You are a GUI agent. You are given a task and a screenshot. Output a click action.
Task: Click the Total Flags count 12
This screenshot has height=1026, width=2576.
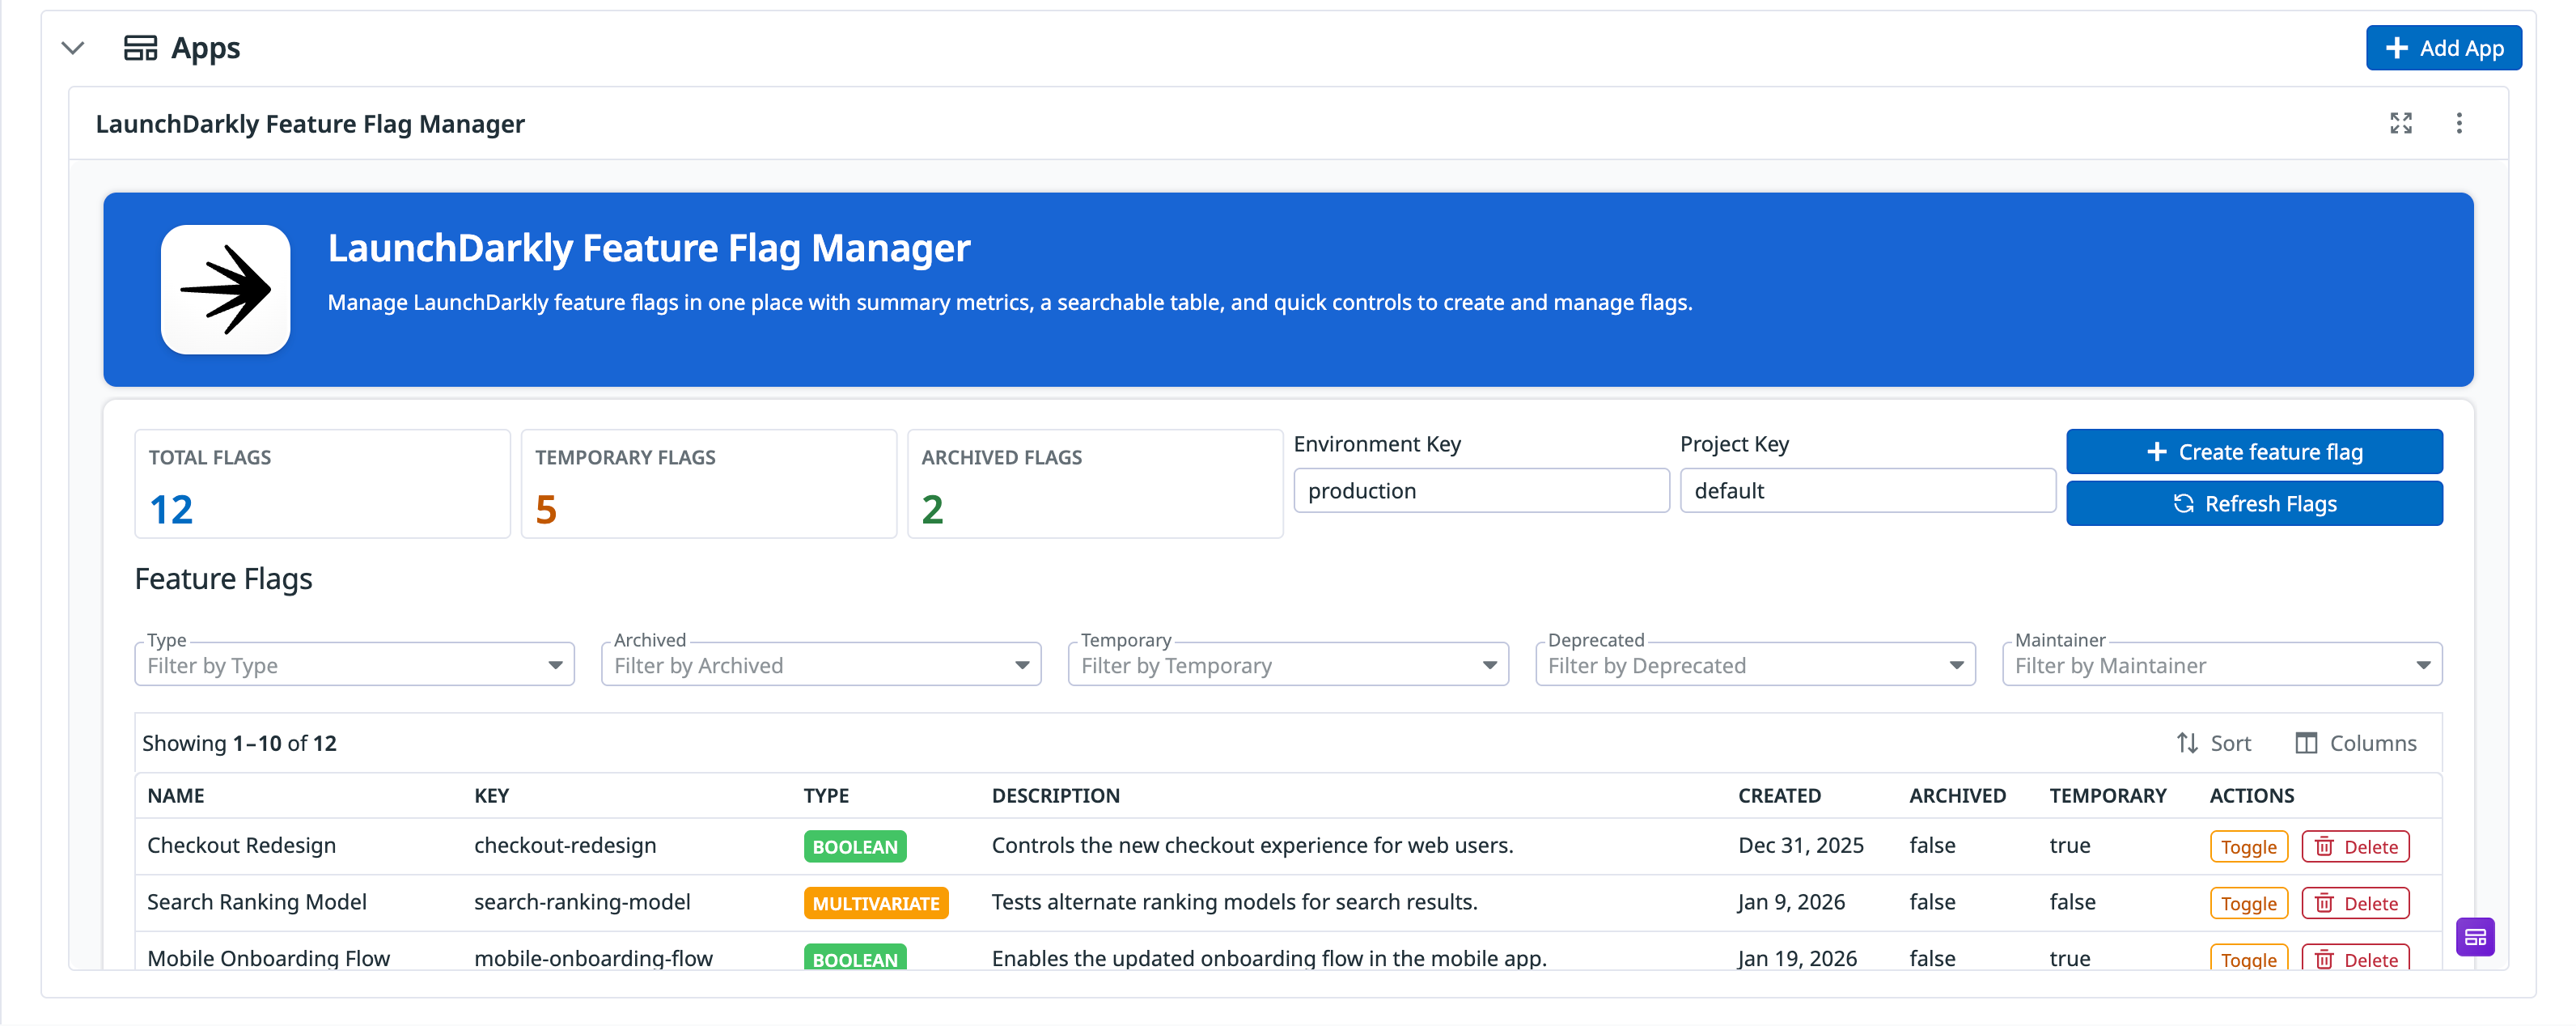[x=171, y=510]
